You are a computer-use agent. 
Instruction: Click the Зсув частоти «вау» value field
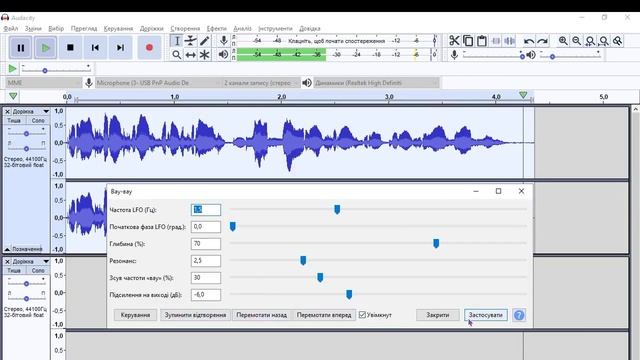pyautogui.click(x=206, y=278)
